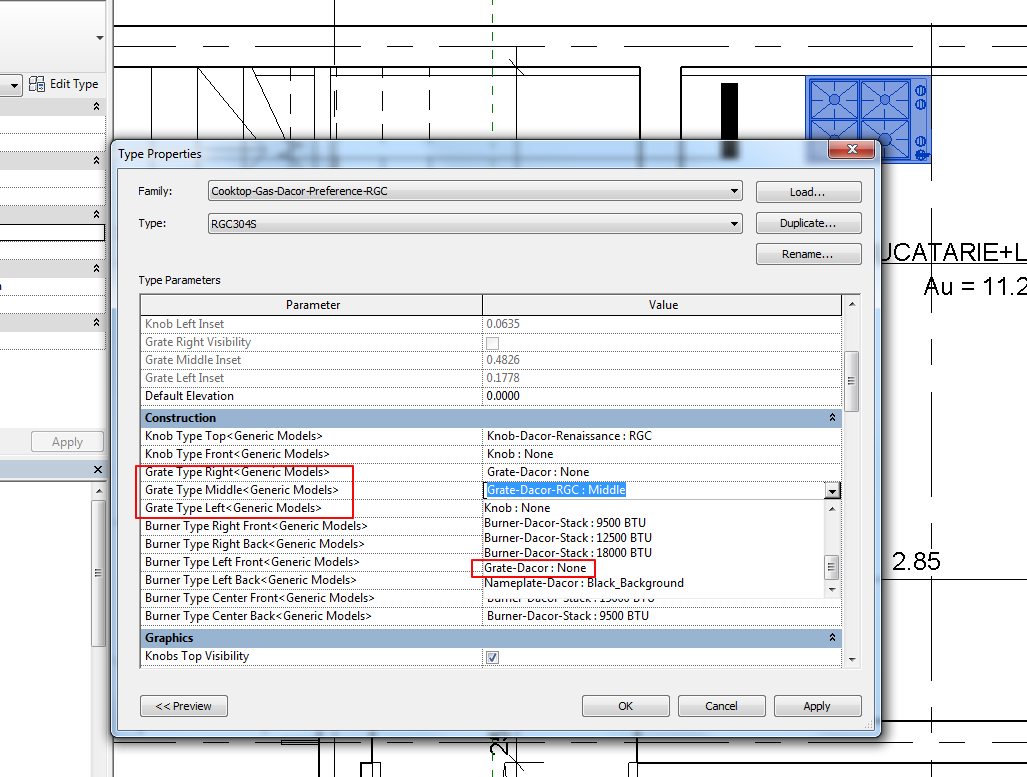Click the Duplicate... button
The image size is (1027, 777).
point(808,223)
